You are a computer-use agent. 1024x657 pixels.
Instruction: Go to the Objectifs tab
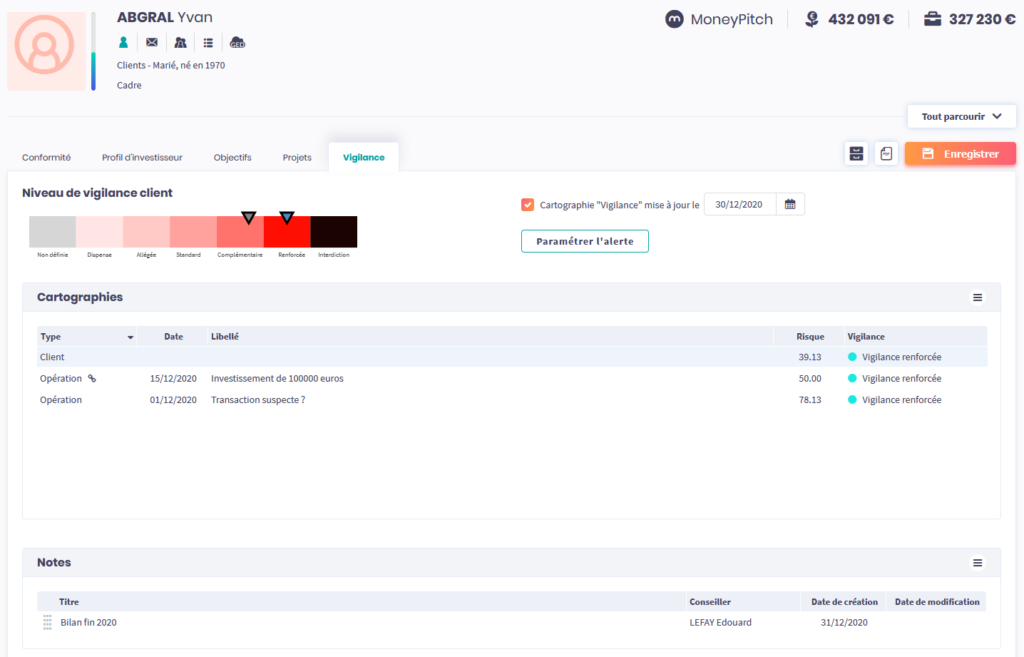[232, 158]
